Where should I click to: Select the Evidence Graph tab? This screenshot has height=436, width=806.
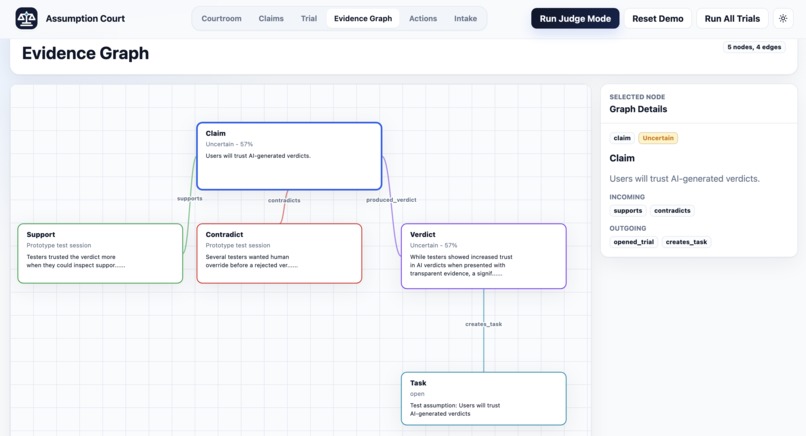pos(363,19)
